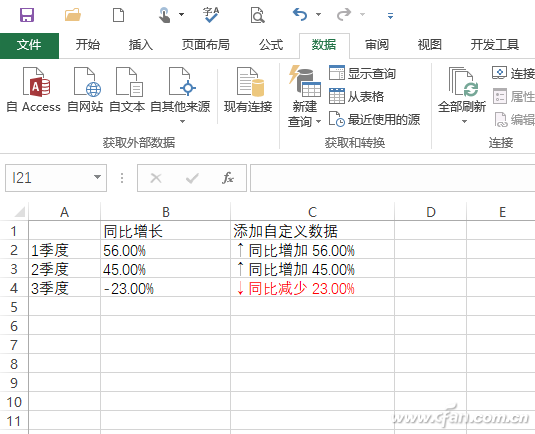Image resolution: width=535 pixels, height=434 pixels.
Task: Click 从表格 button
Action: [x=356, y=97]
